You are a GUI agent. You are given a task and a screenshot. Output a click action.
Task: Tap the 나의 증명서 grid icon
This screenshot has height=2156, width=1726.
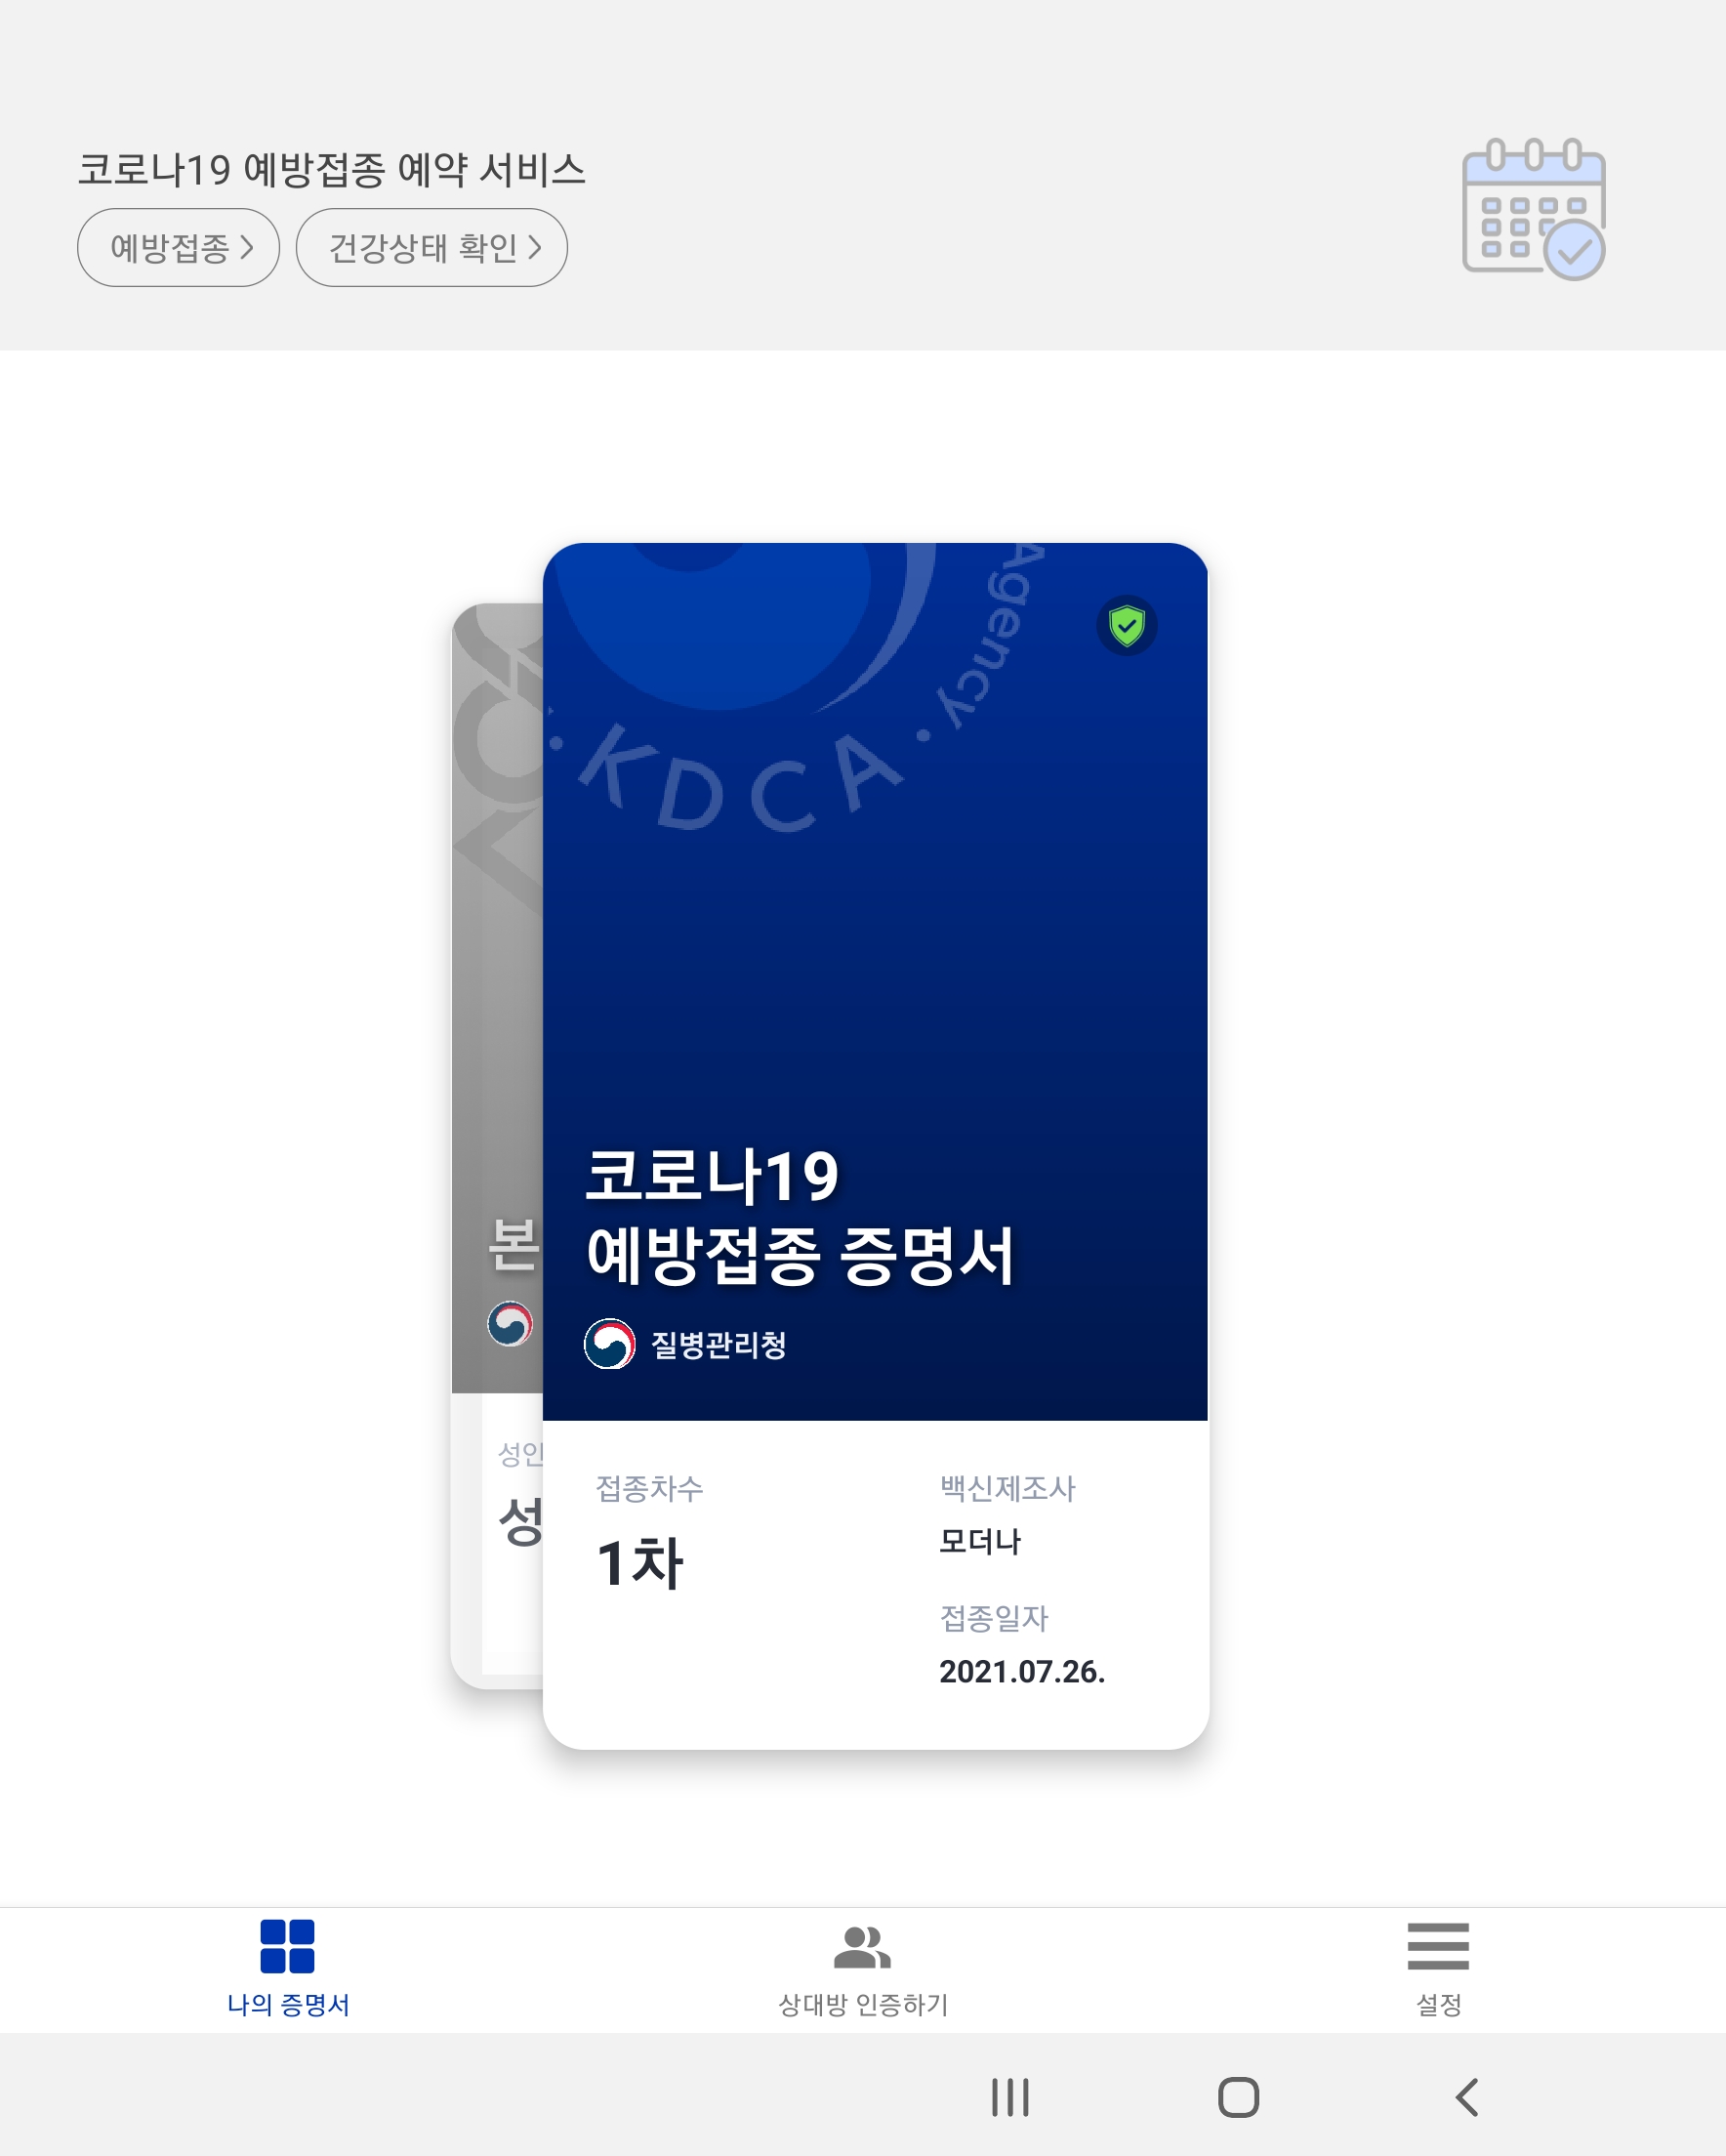(287, 1946)
